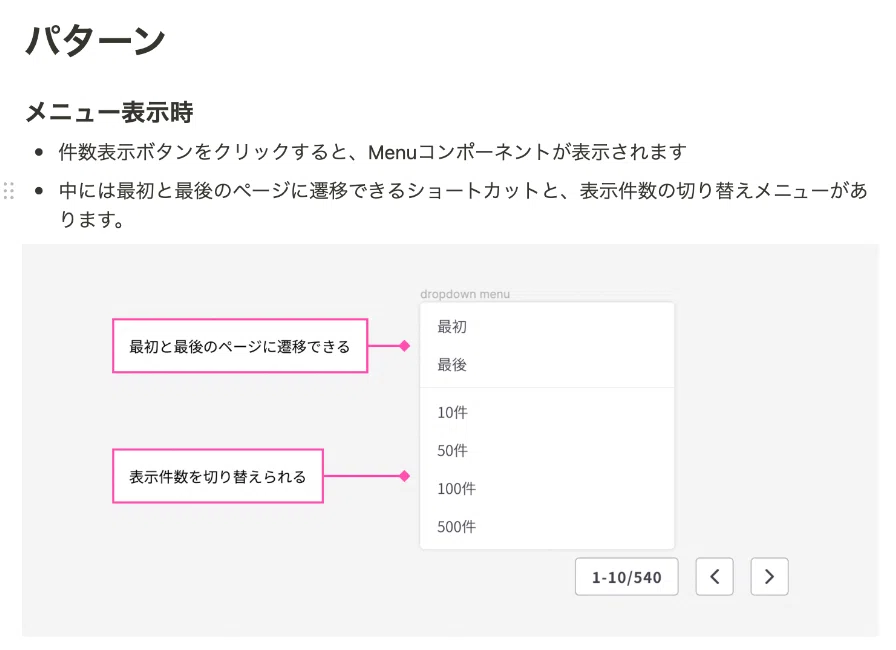Viewport: 896px width, 650px height.
Task: Click the block drag handle dots icon
Action: 9,190
